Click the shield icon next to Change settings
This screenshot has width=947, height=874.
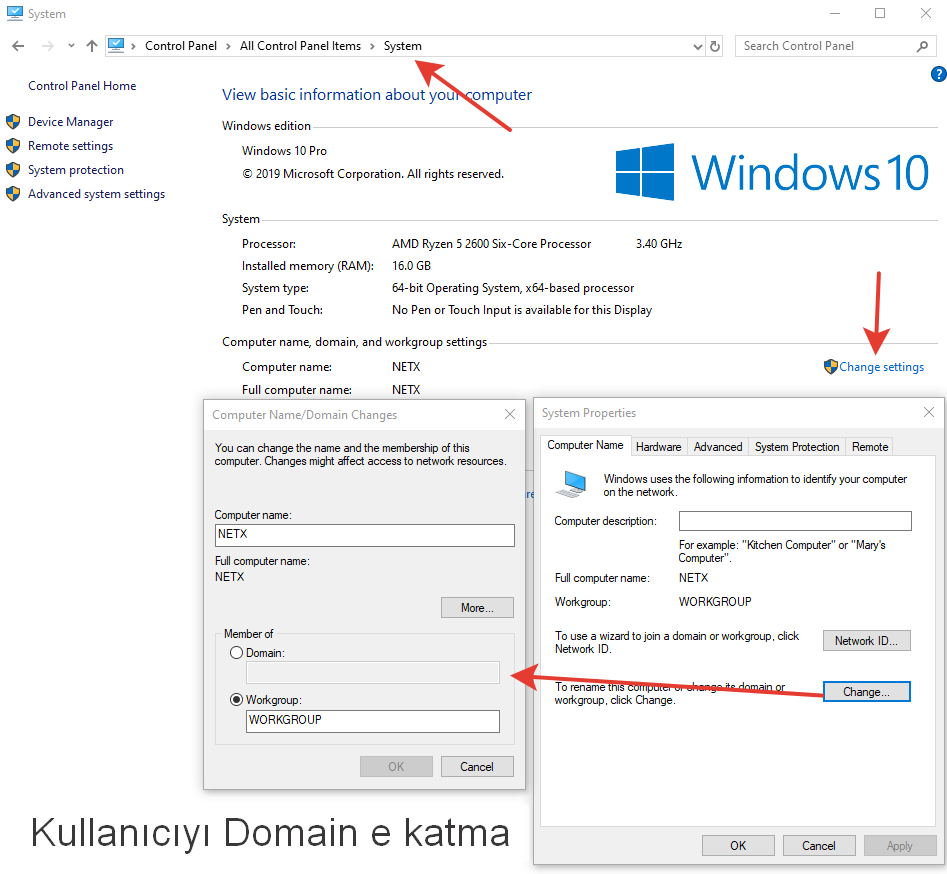(830, 367)
